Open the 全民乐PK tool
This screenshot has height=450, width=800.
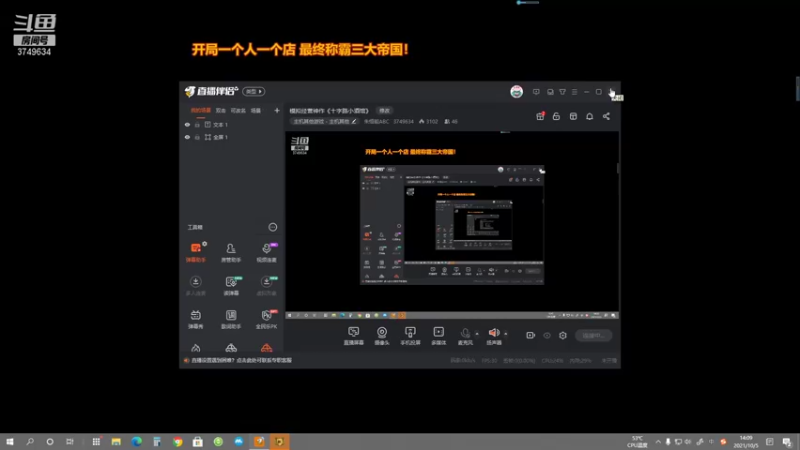click(266, 319)
